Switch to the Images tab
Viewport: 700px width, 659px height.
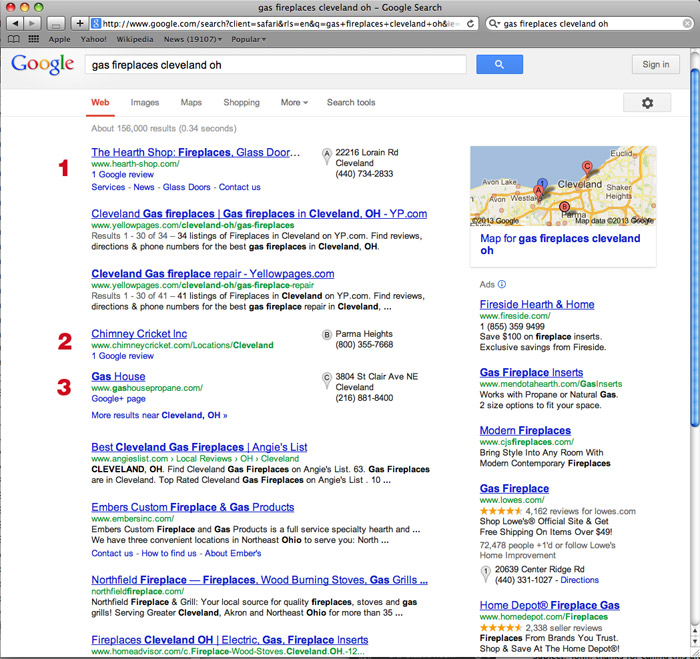click(x=145, y=103)
